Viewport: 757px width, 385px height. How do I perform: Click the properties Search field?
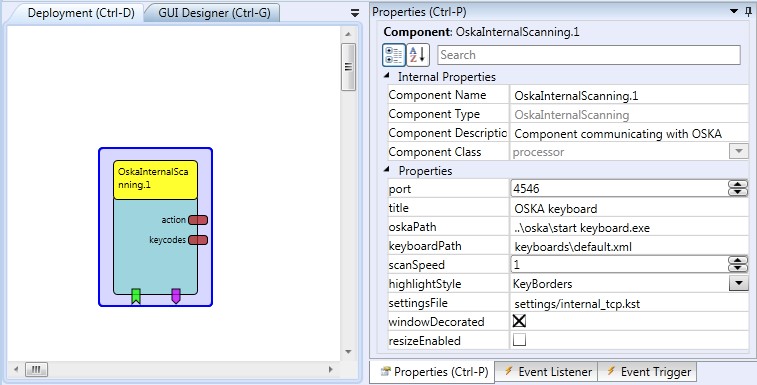click(x=589, y=55)
